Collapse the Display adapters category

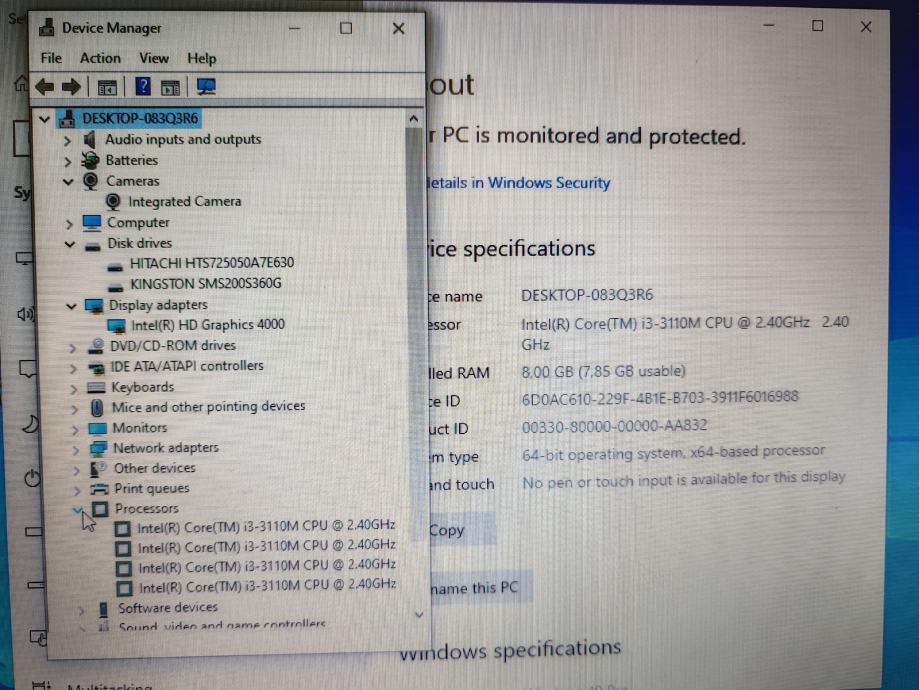(71, 306)
